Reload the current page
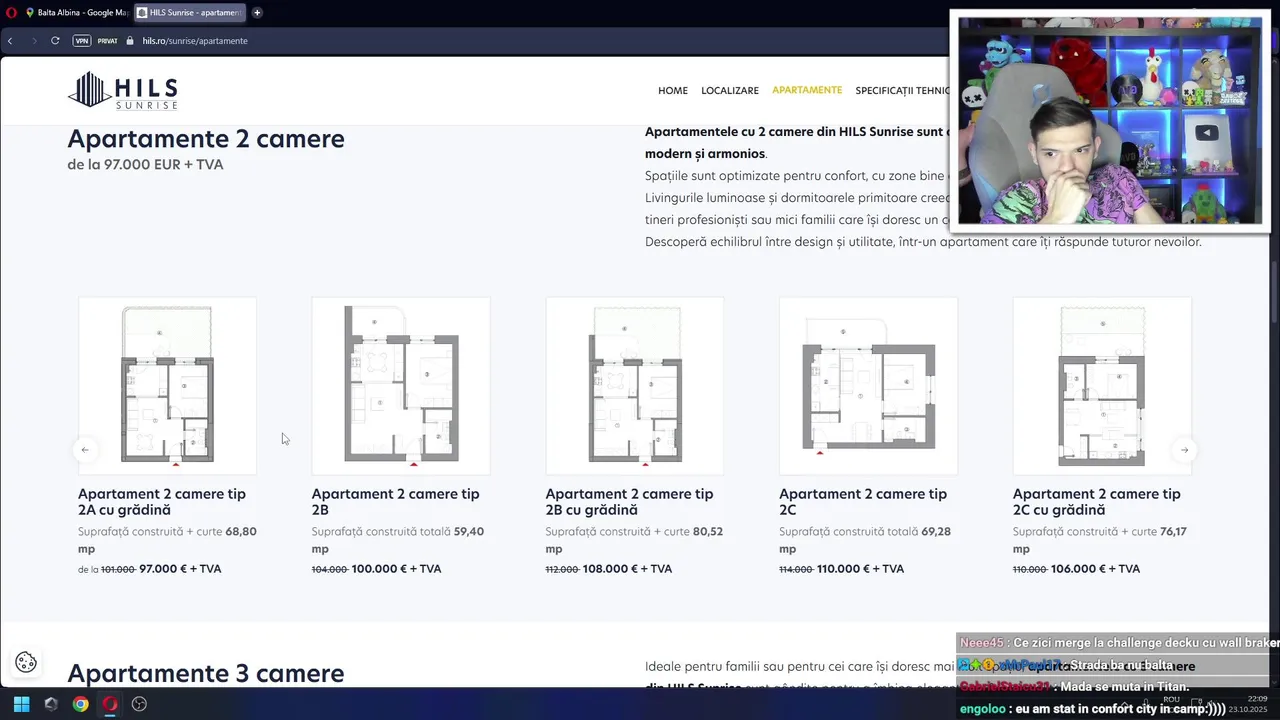The height and width of the screenshot is (720, 1280). (x=55, y=41)
